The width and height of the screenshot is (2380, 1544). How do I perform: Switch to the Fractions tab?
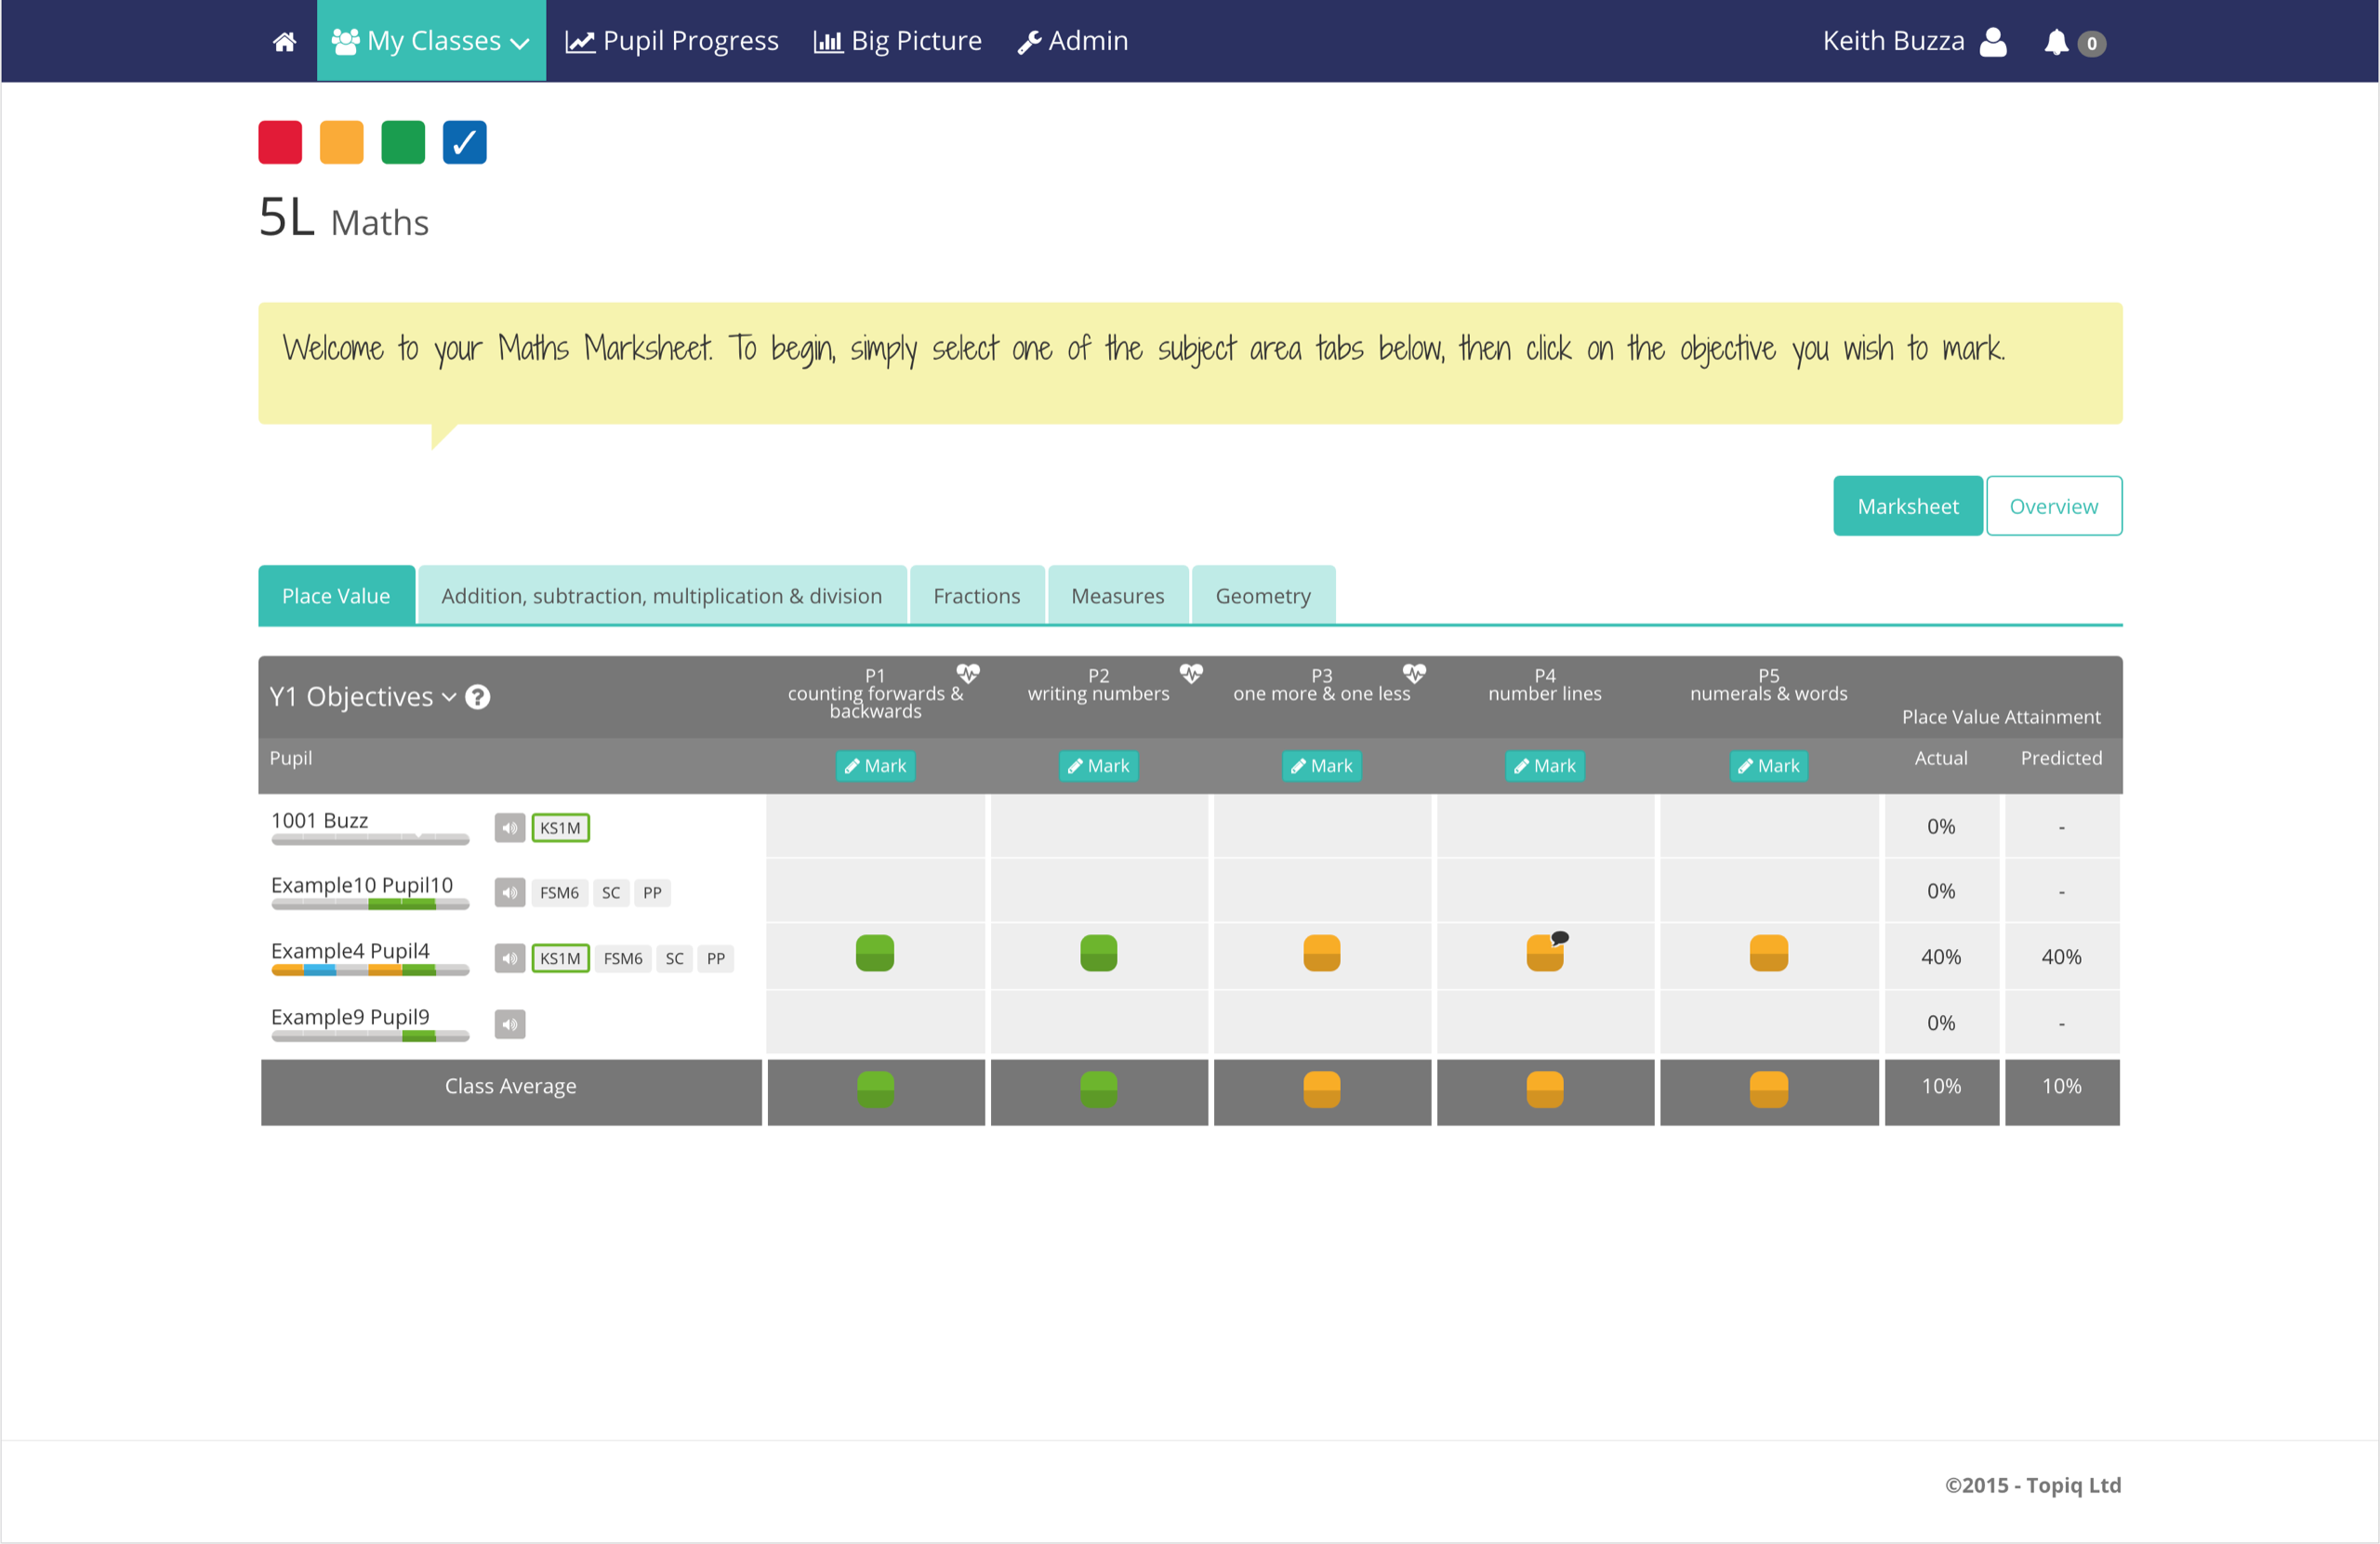976,596
